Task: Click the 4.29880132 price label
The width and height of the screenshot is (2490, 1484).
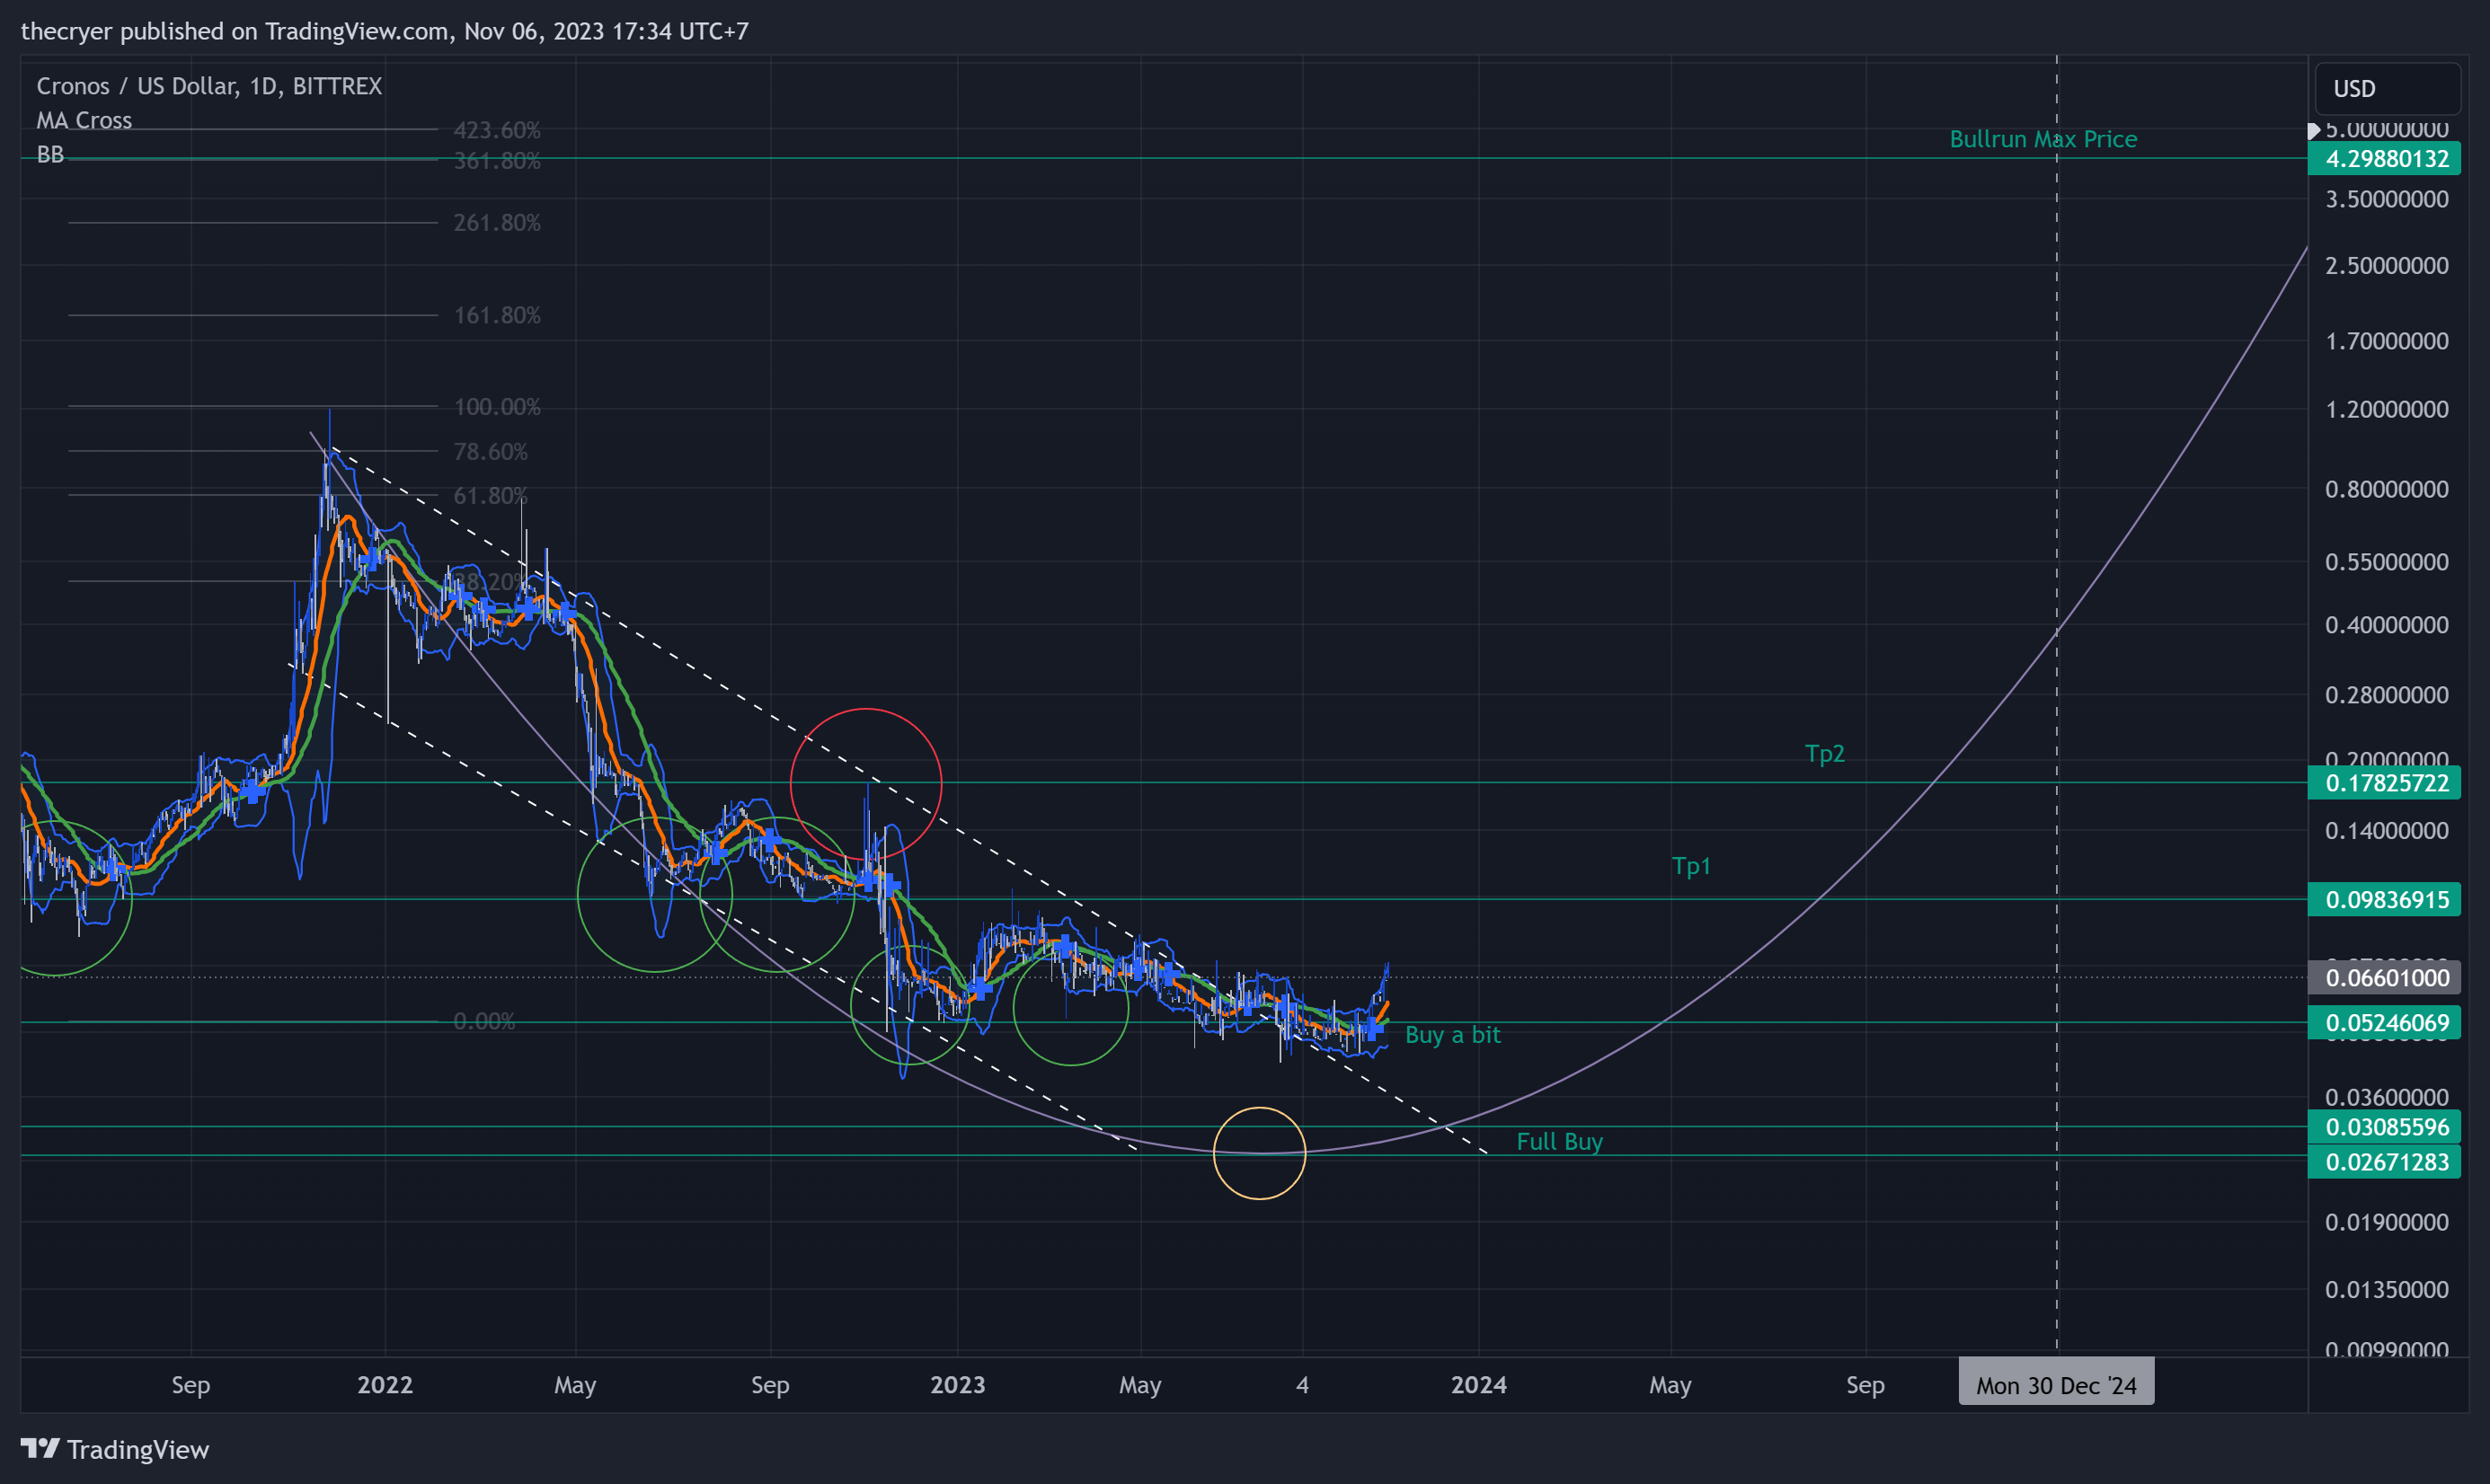Action: [x=2384, y=158]
